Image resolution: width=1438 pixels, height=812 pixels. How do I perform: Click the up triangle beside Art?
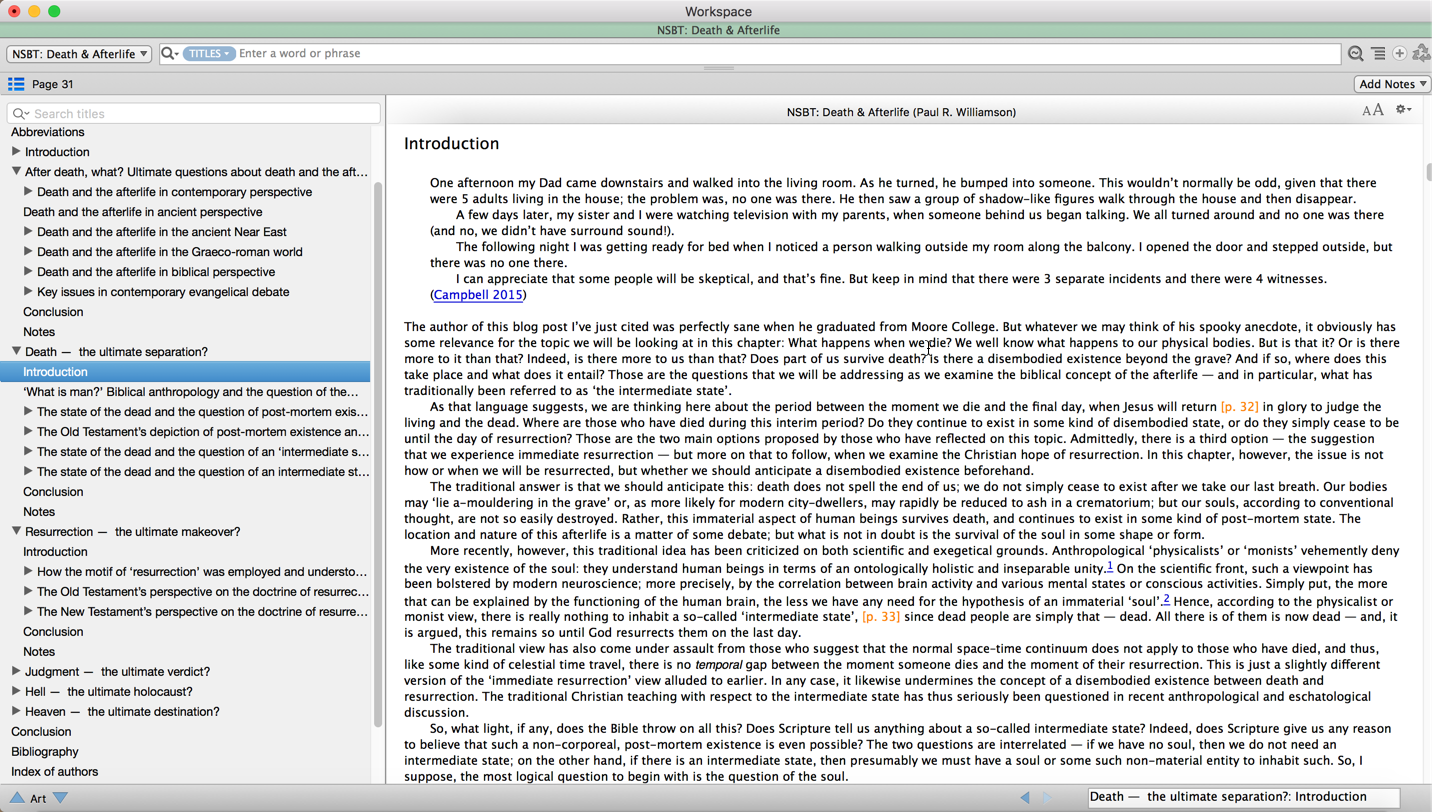(x=16, y=798)
